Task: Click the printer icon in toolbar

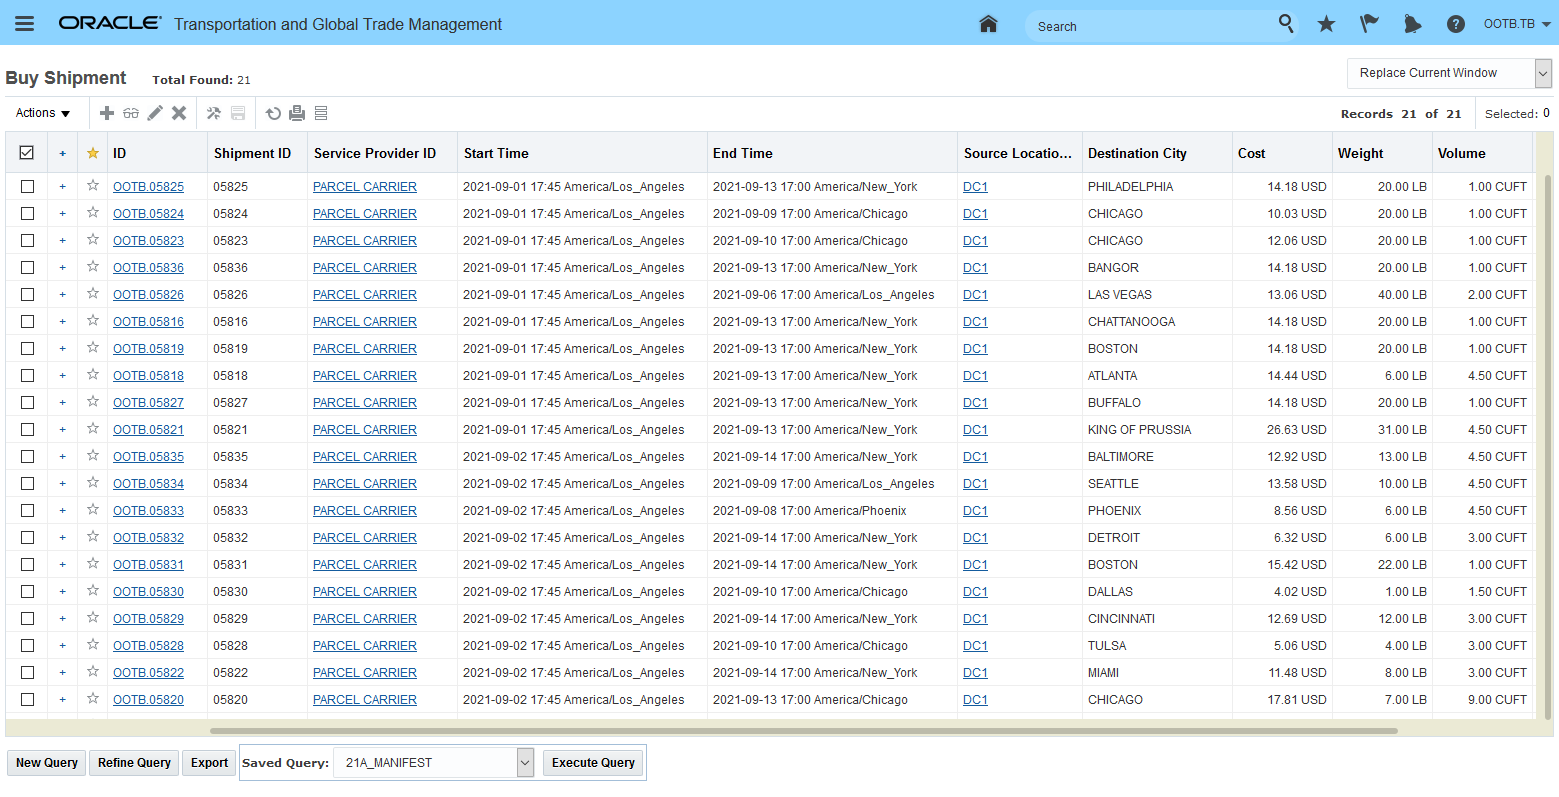Action: point(297,113)
